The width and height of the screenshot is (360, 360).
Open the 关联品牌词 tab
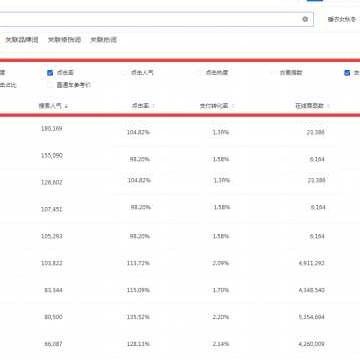coord(22,40)
